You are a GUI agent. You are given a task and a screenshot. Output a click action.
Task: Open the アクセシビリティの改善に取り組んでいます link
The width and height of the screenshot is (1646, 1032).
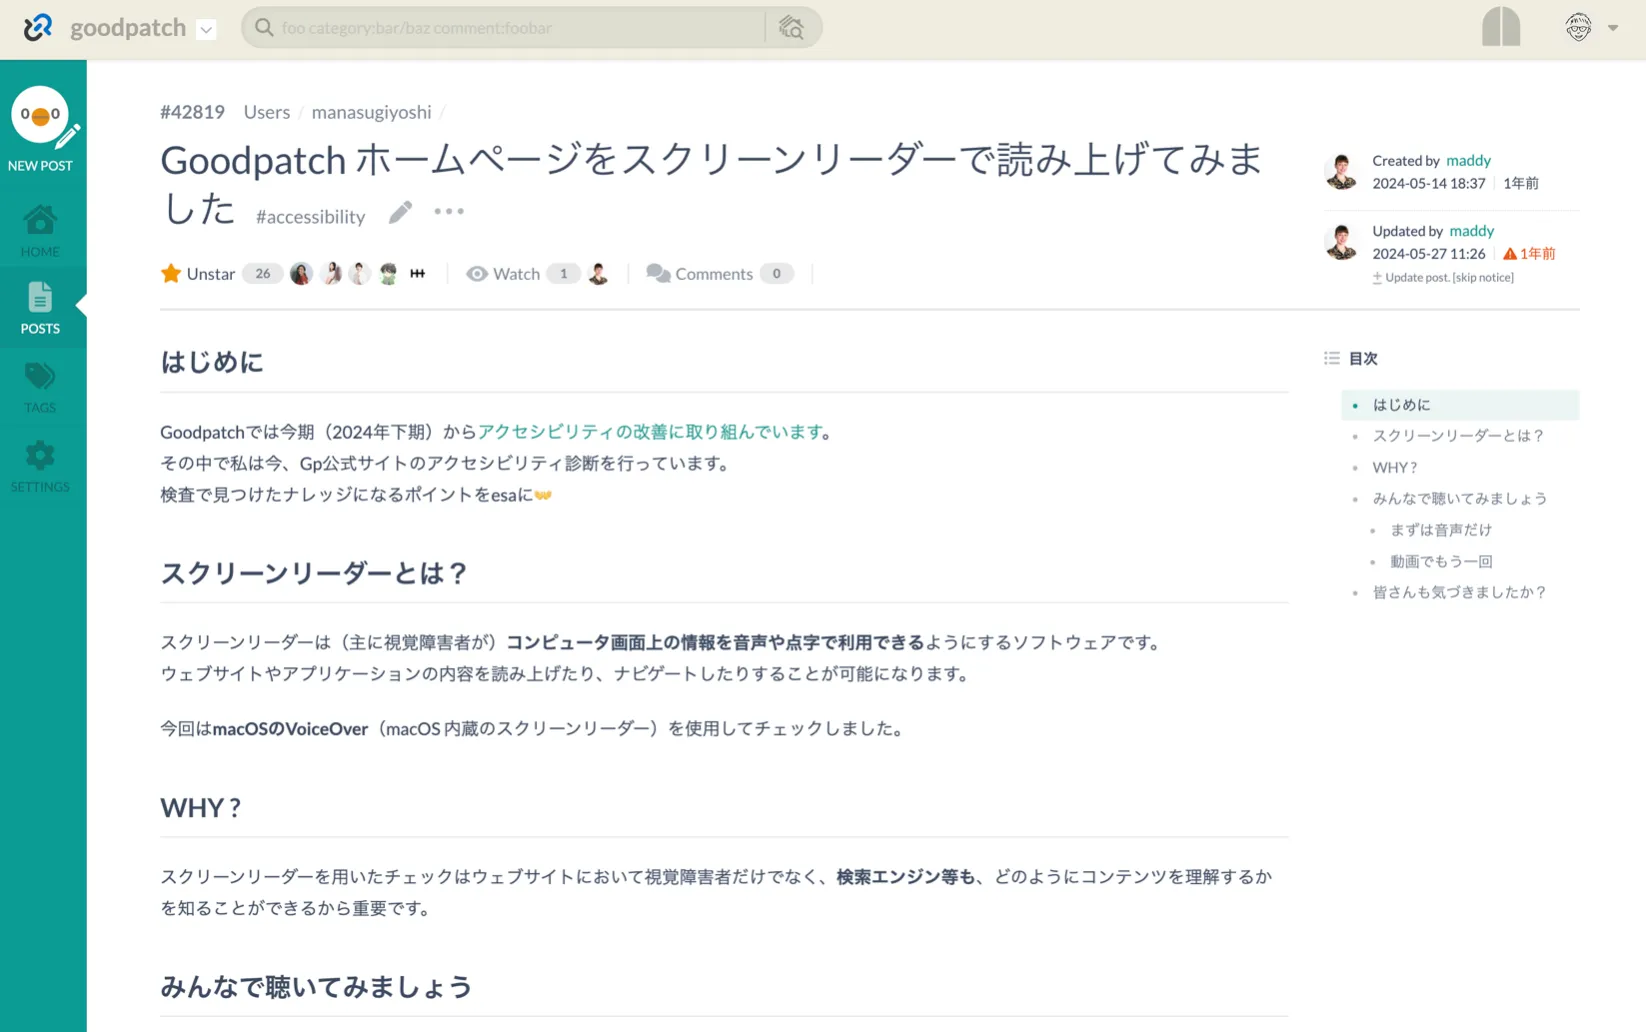pyautogui.click(x=650, y=432)
